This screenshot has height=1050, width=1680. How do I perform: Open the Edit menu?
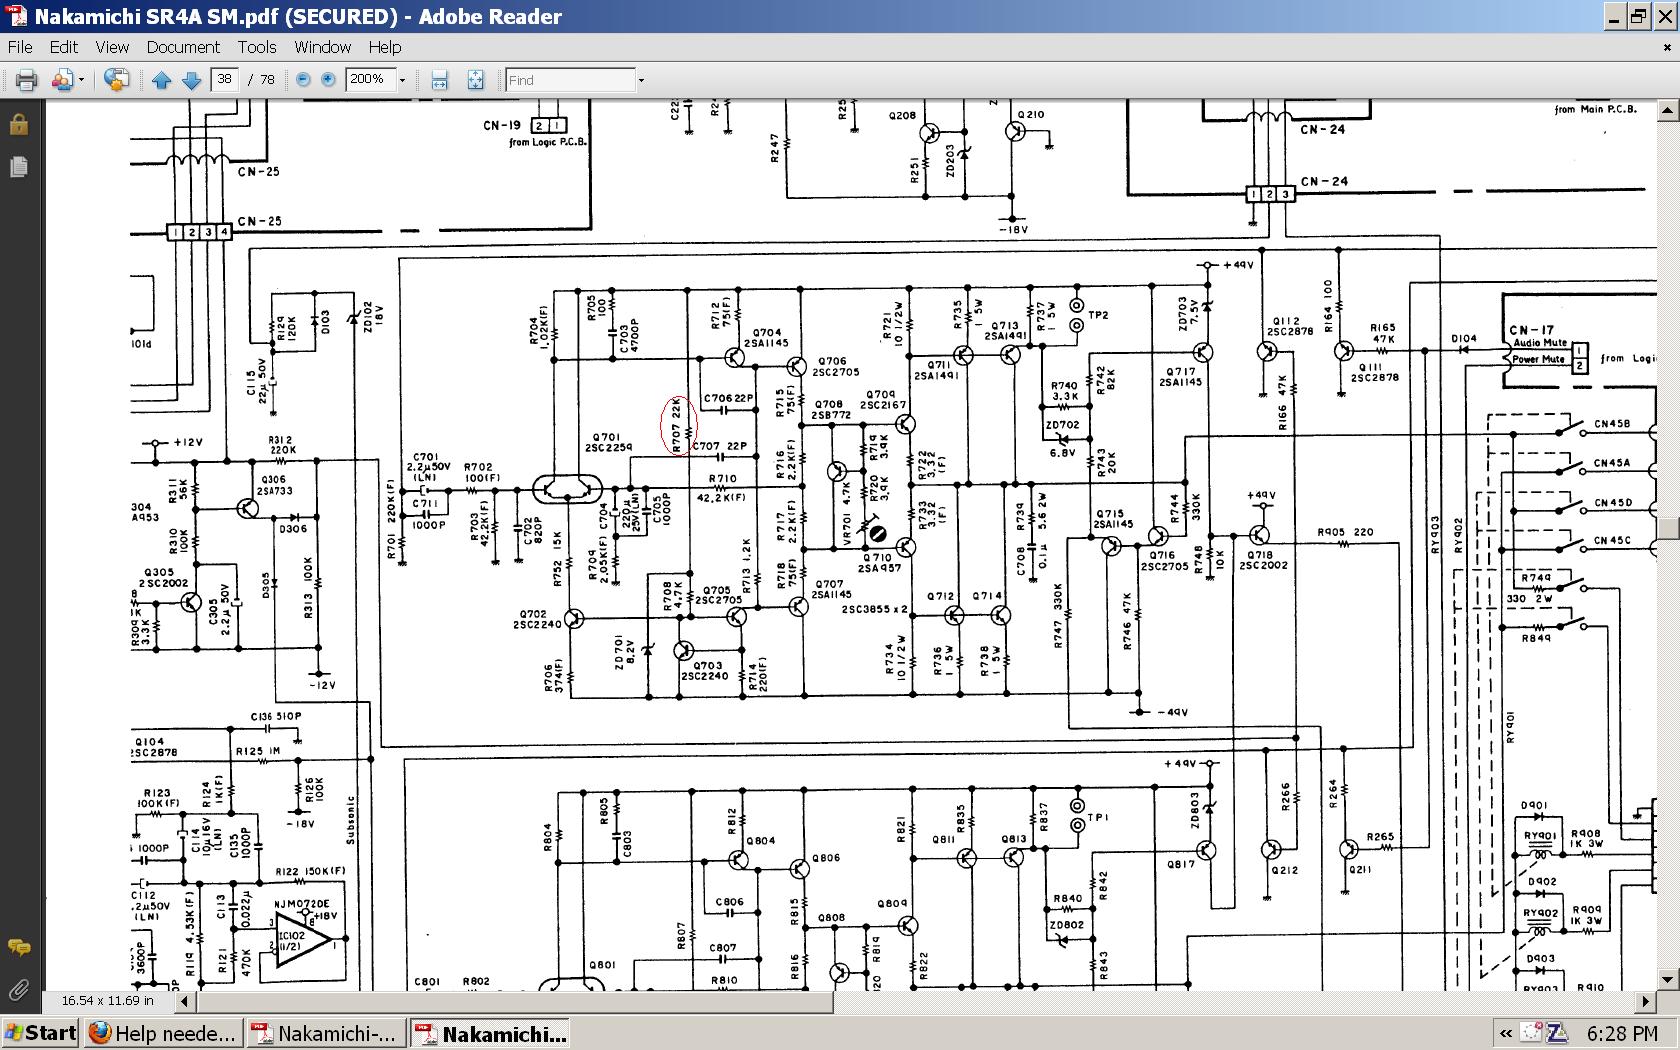[x=64, y=47]
